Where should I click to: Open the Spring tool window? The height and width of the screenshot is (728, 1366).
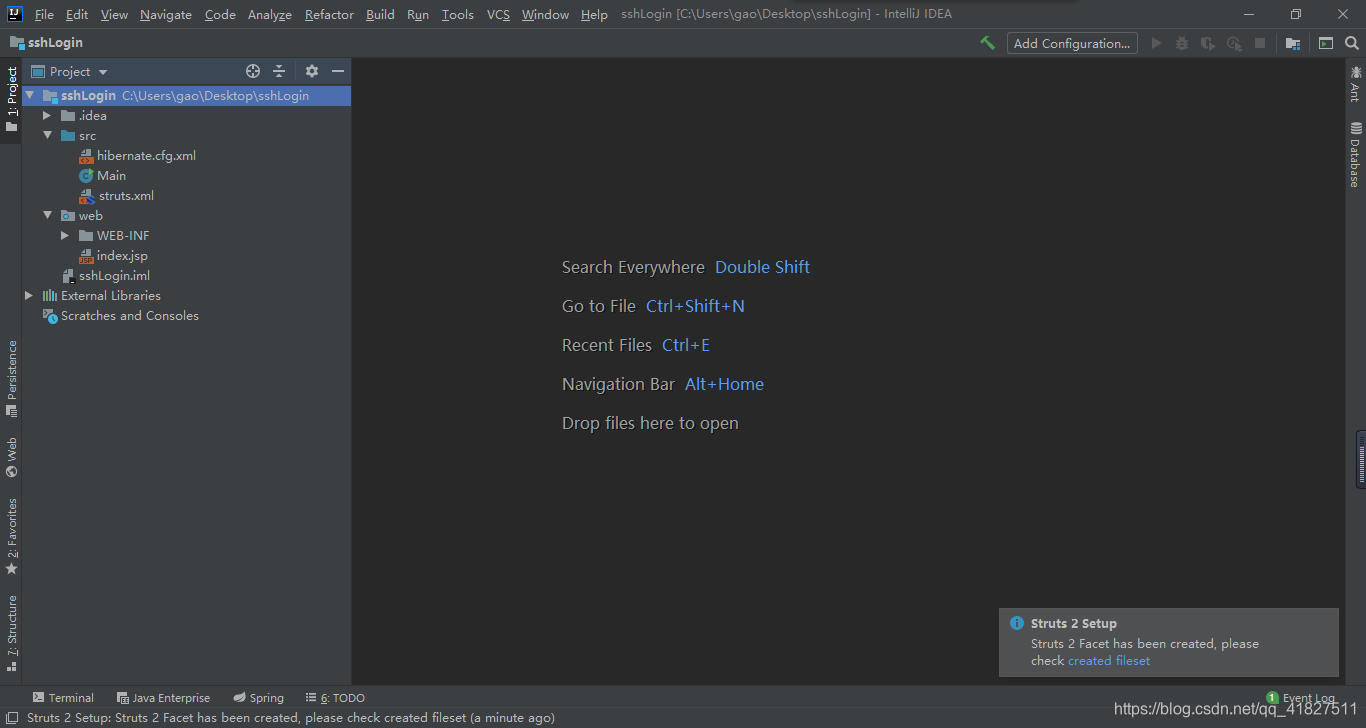coord(259,698)
